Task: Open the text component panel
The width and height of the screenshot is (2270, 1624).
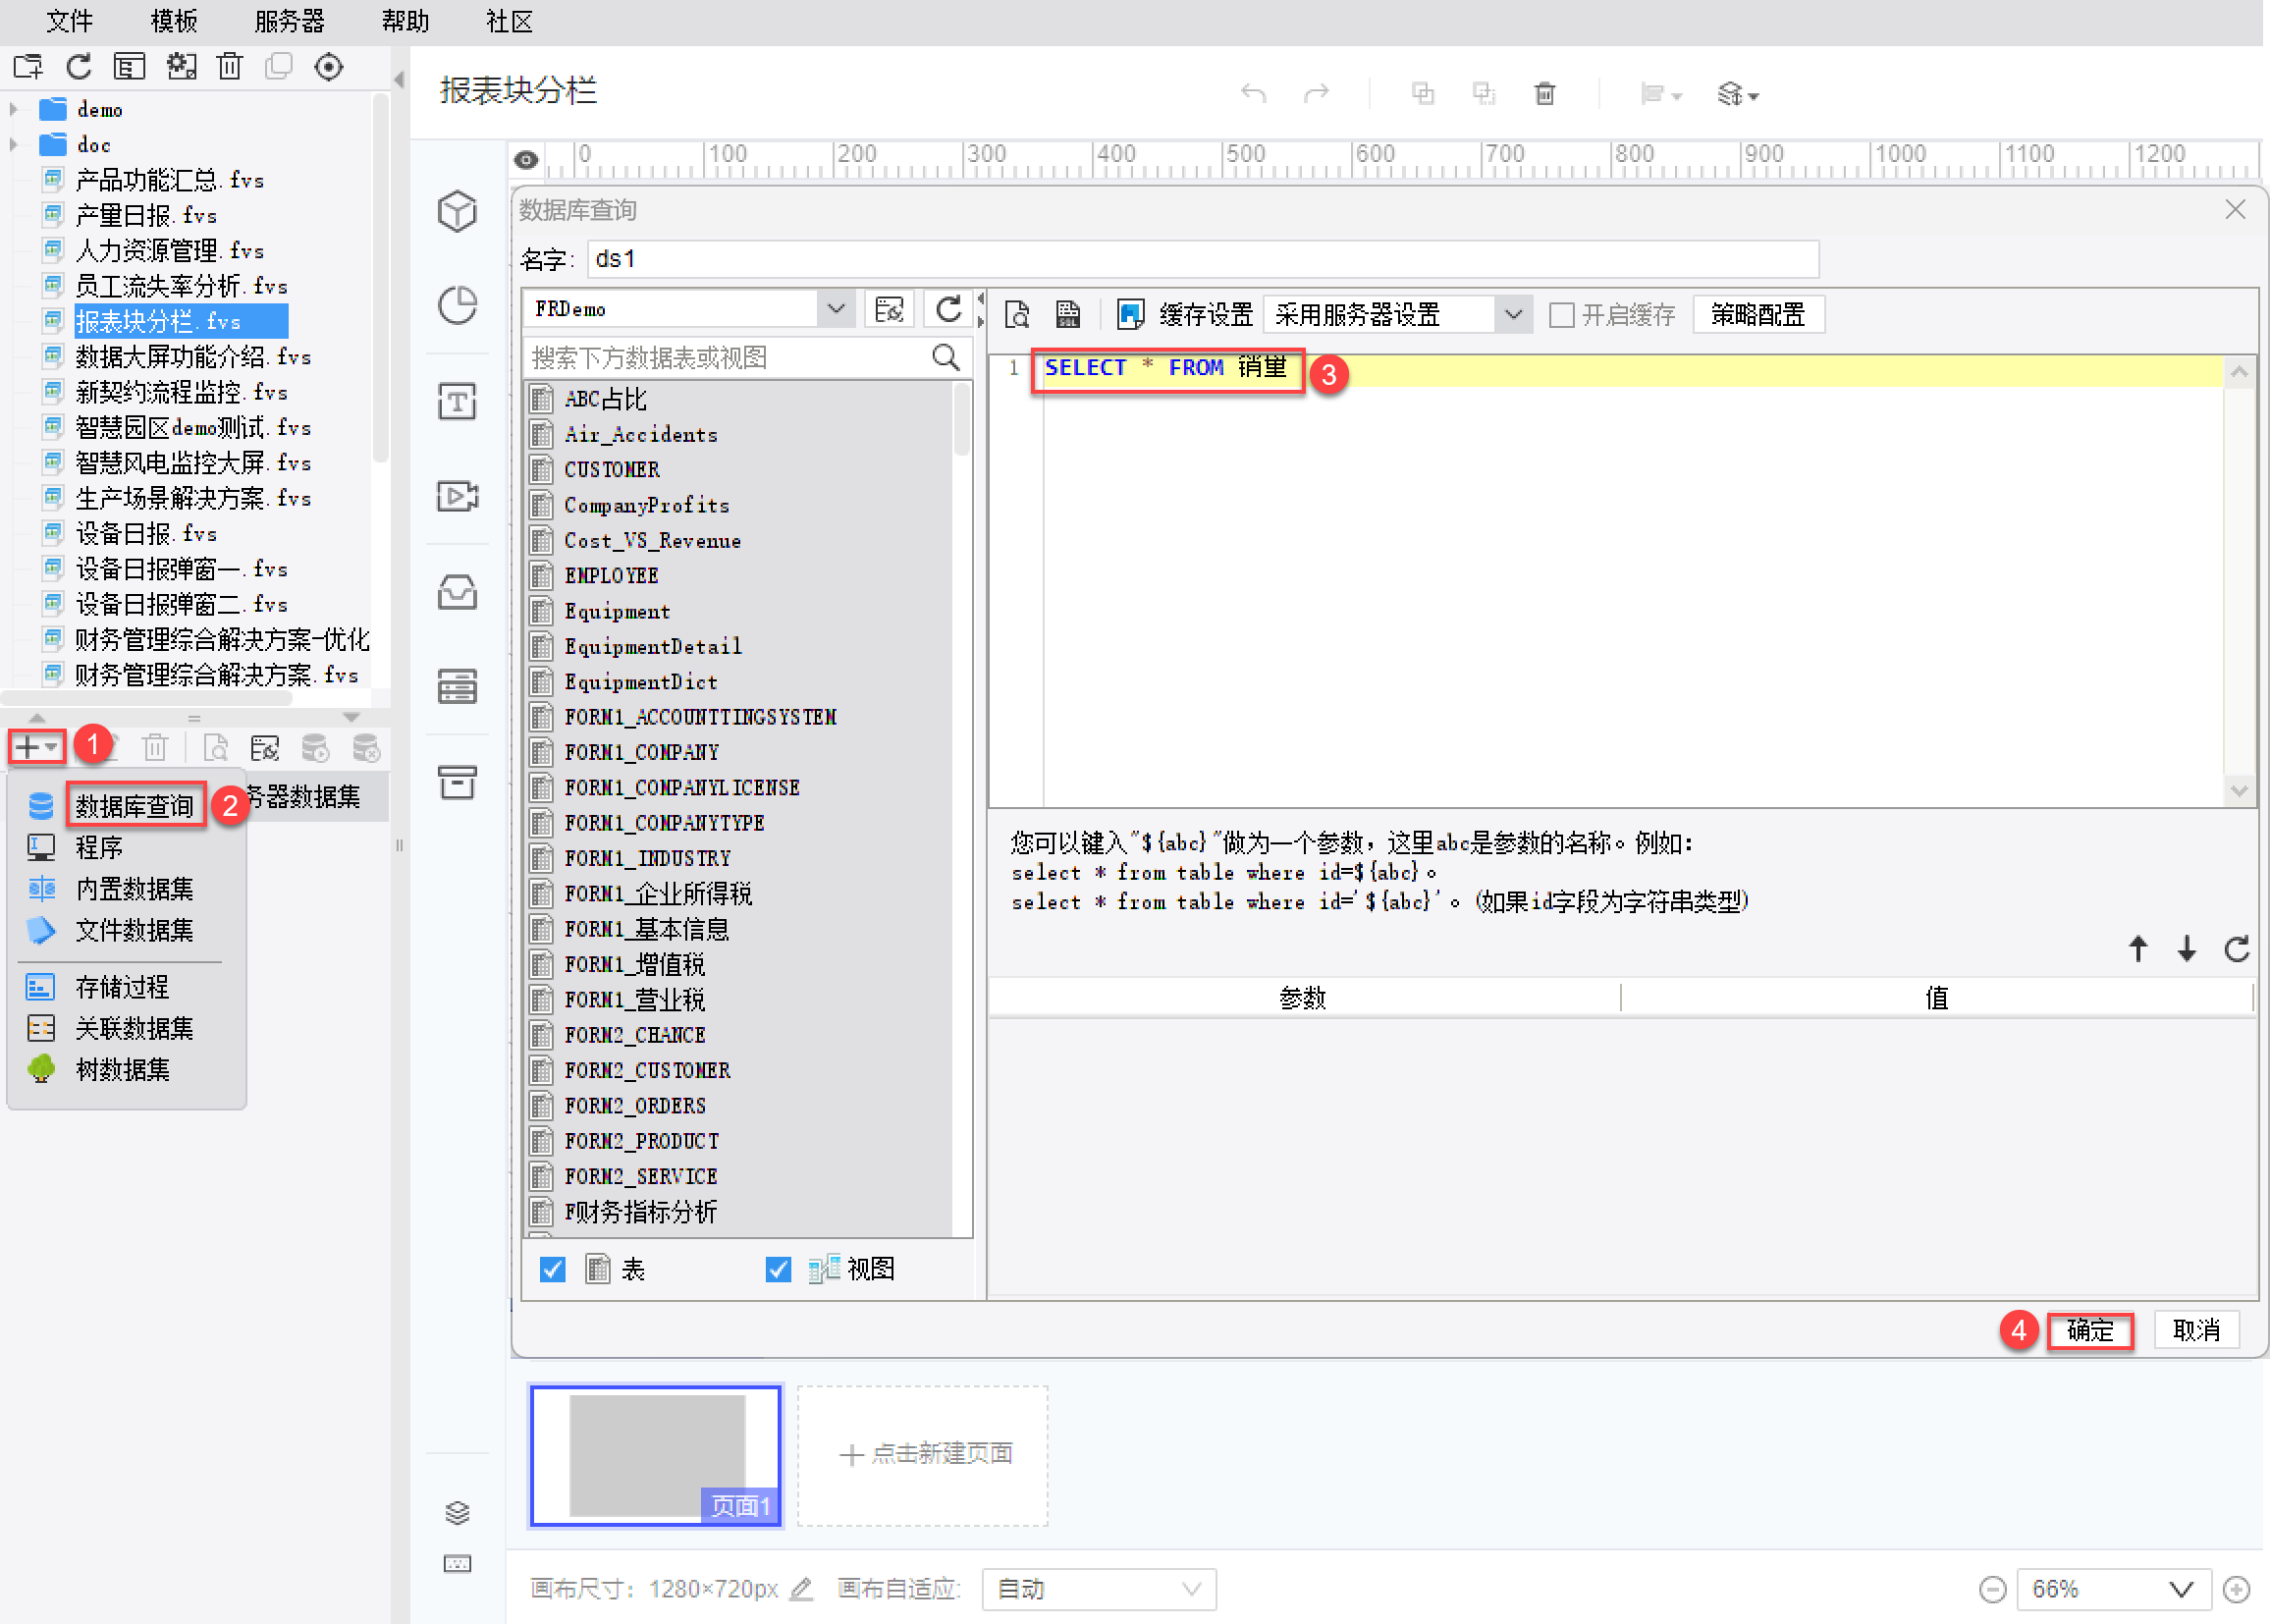Action: pos(457,402)
